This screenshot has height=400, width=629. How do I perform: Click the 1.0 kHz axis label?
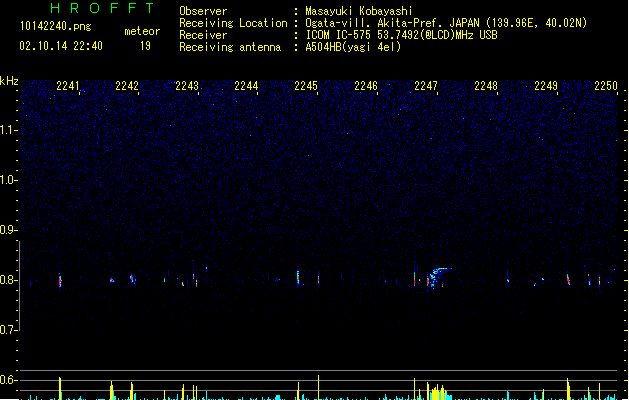[8, 180]
